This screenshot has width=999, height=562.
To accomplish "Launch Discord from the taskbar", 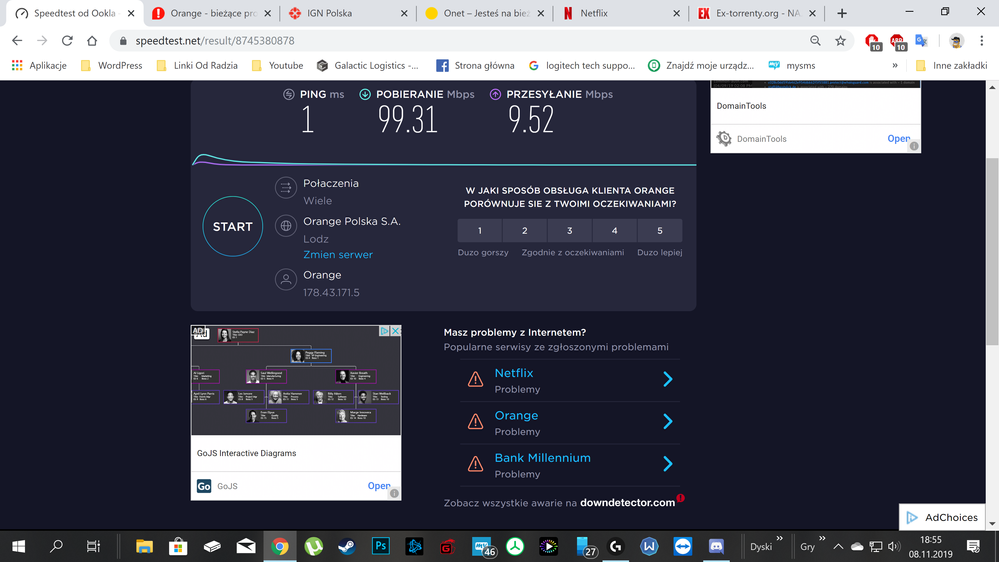I will (716, 546).
